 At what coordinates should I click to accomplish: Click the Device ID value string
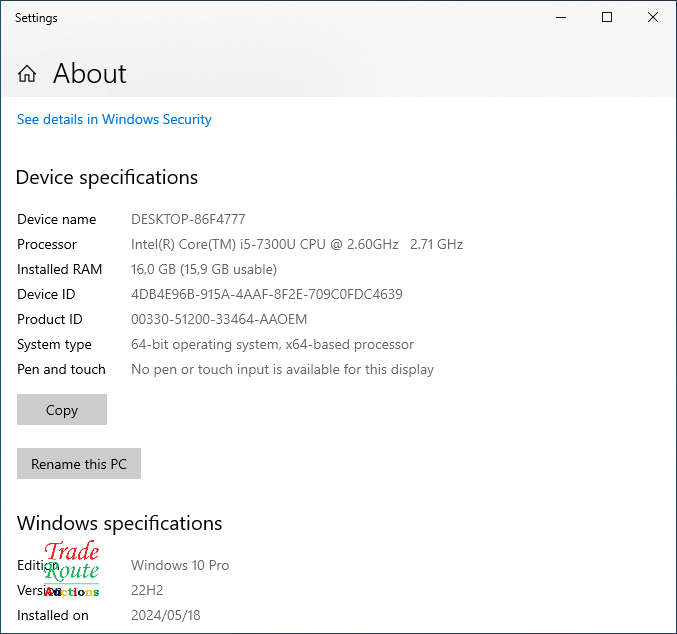point(266,294)
